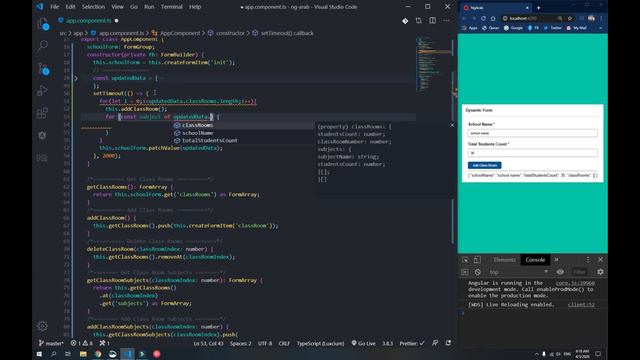
Task: Open notifications bell in the status bar
Action: (449, 343)
